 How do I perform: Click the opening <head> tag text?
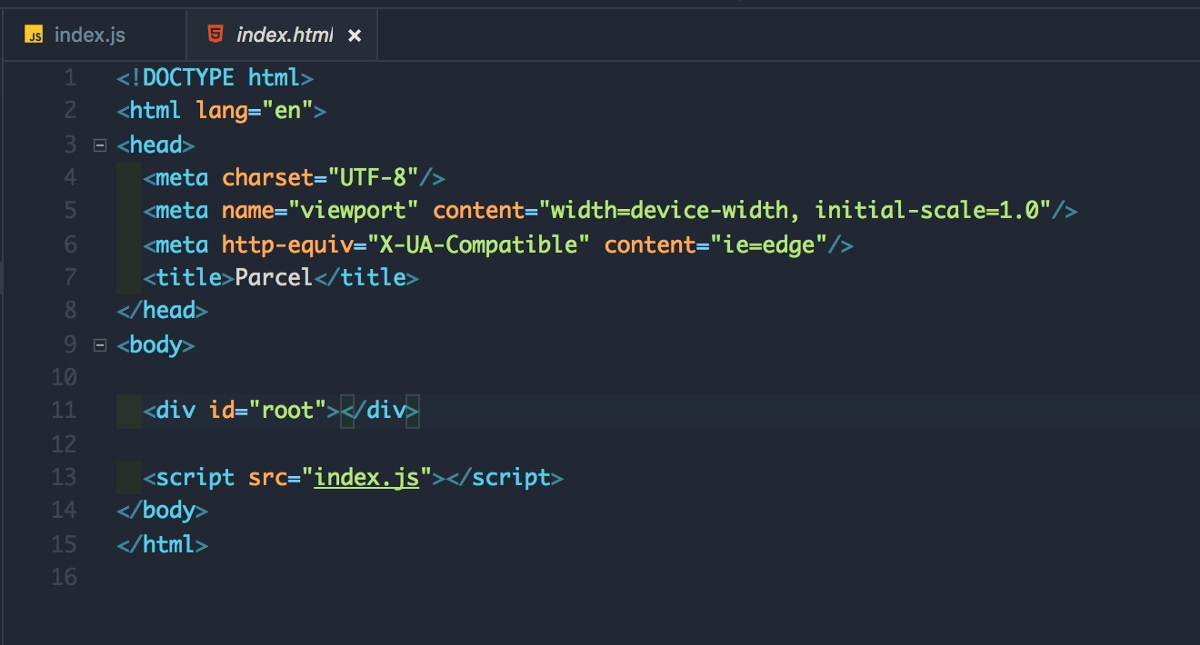156,145
